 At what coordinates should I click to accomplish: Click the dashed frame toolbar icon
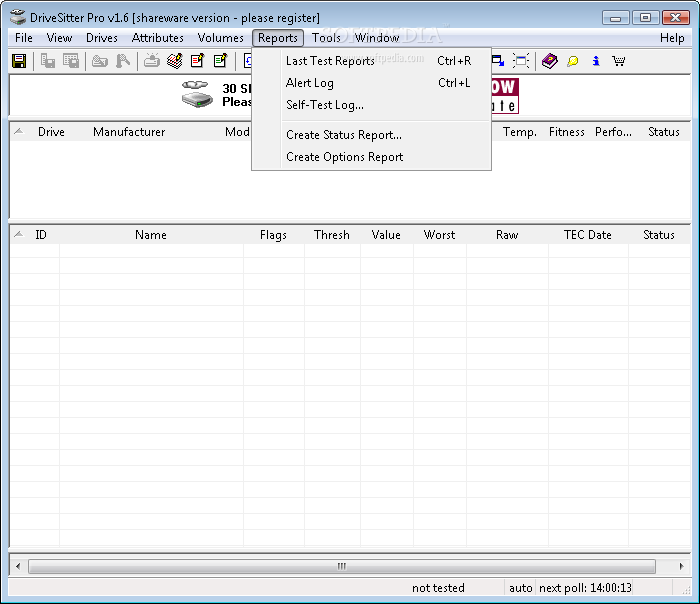[x=521, y=61]
